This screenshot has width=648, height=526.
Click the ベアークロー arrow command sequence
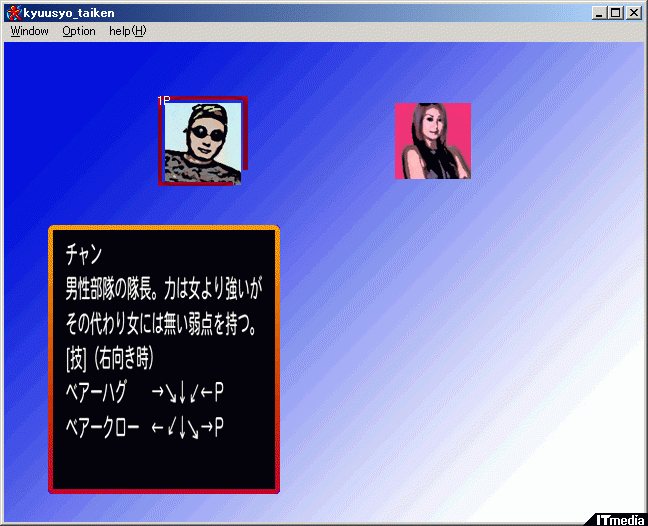[x=187, y=427]
